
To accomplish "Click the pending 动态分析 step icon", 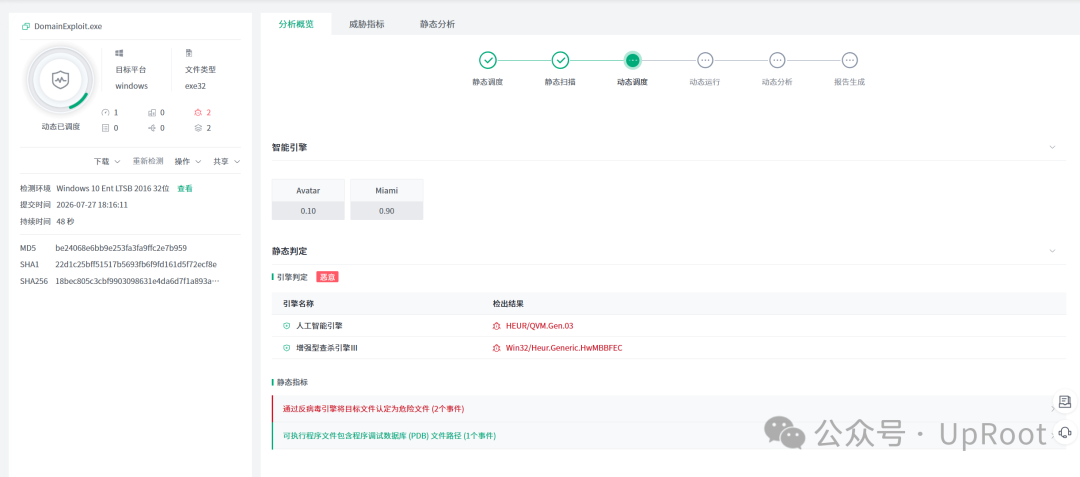I will (777, 61).
